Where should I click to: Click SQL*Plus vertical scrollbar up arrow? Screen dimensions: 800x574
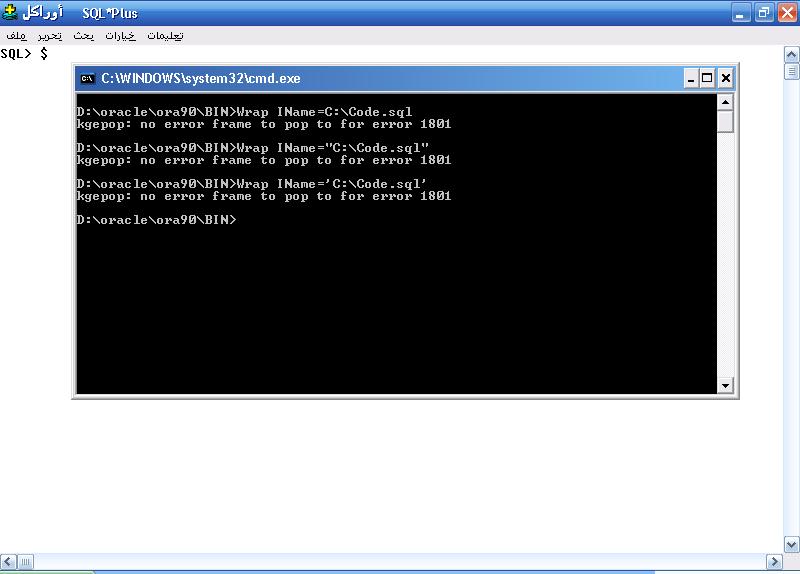point(792,54)
